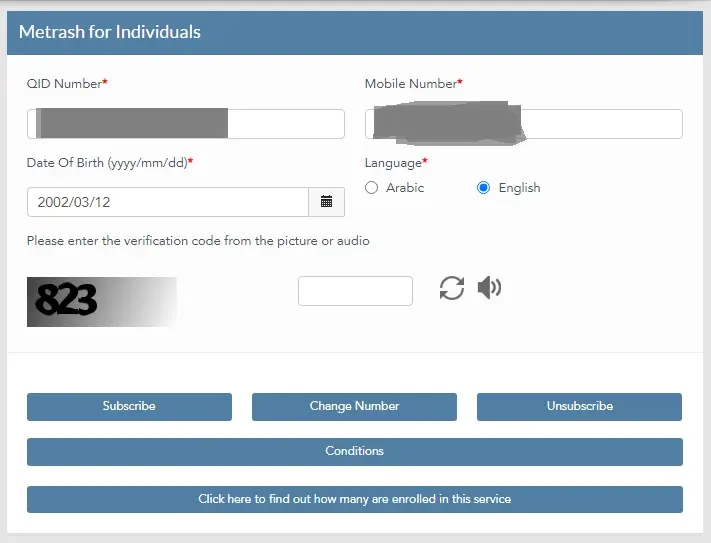Click the 'Language' label text
The width and height of the screenshot is (711, 543).
click(396, 163)
